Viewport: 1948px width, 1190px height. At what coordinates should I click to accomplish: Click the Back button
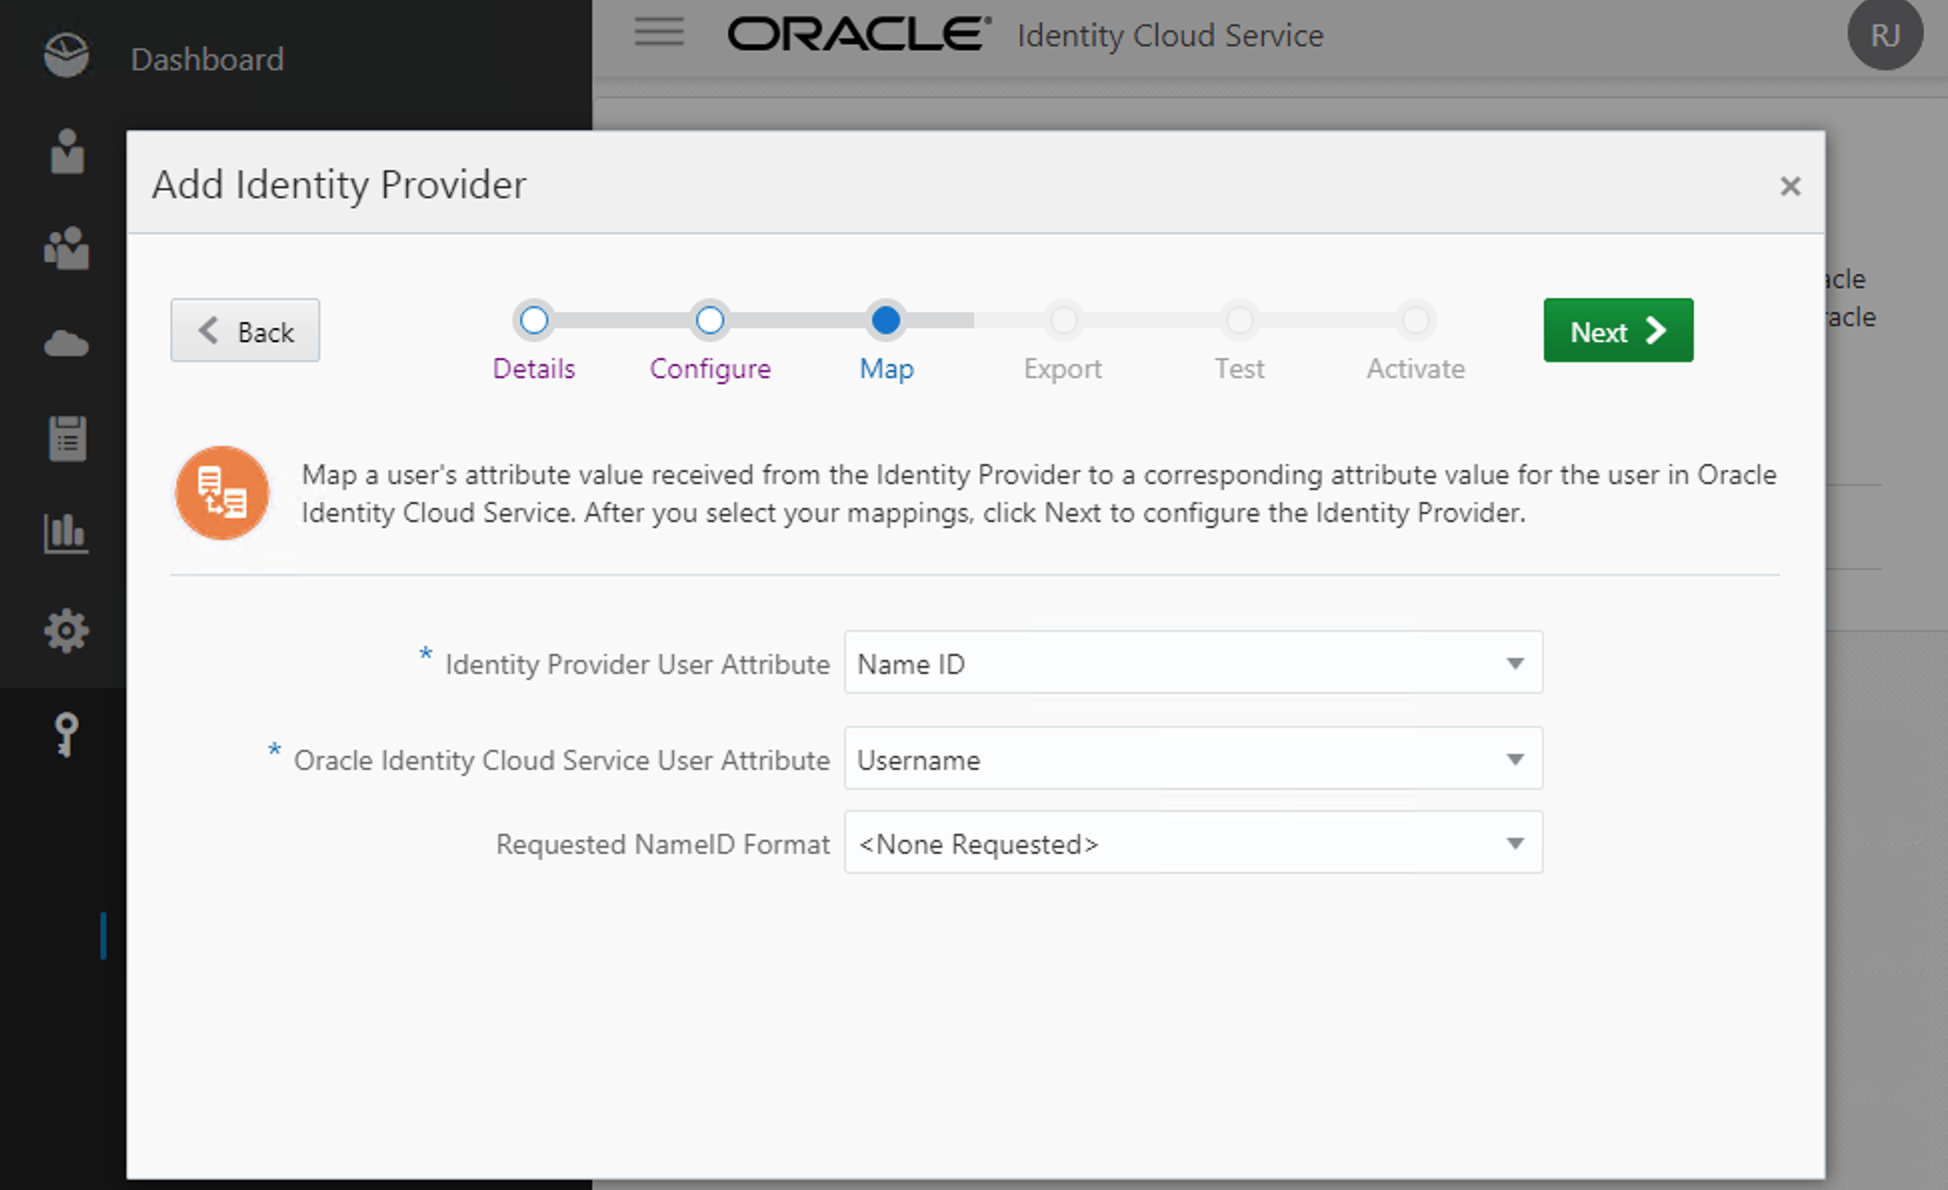(245, 330)
